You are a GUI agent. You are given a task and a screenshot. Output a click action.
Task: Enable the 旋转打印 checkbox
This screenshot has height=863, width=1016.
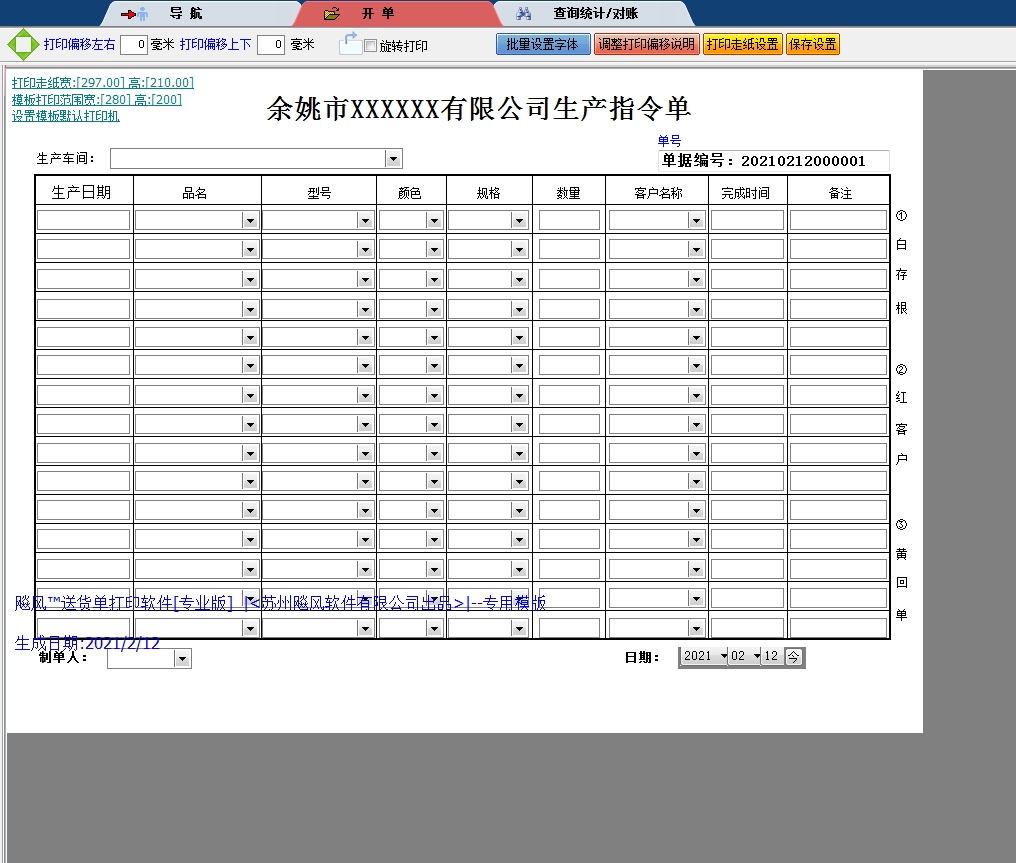click(x=370, y=45)
